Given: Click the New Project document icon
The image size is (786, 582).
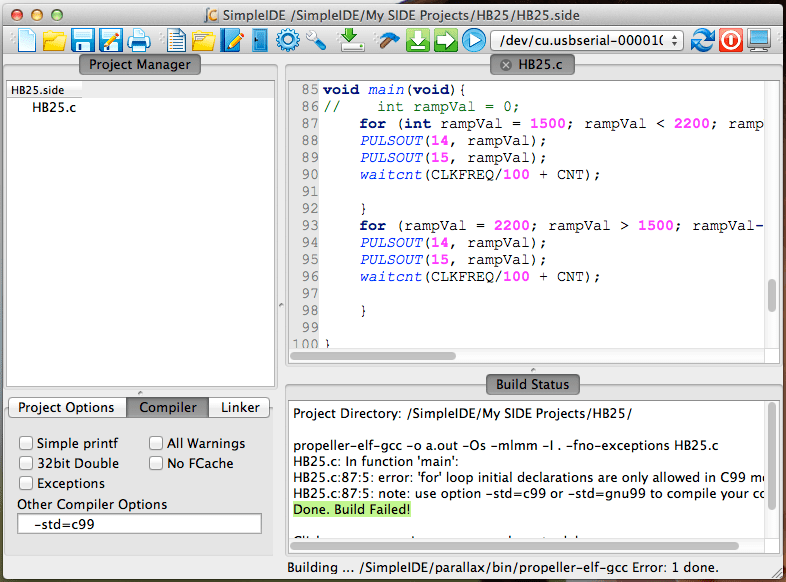Looking at the screenshot, I should pyautogui.click(x=176, y=40).
